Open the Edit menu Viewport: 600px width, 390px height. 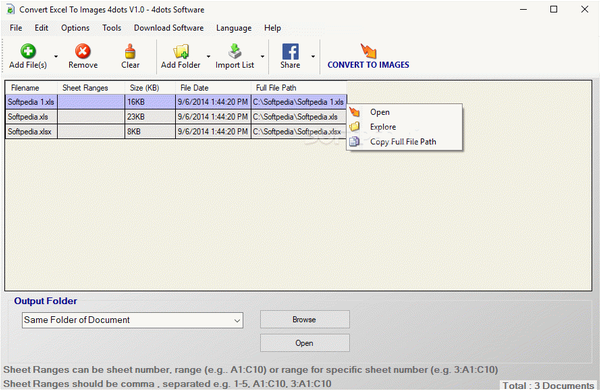41,28
